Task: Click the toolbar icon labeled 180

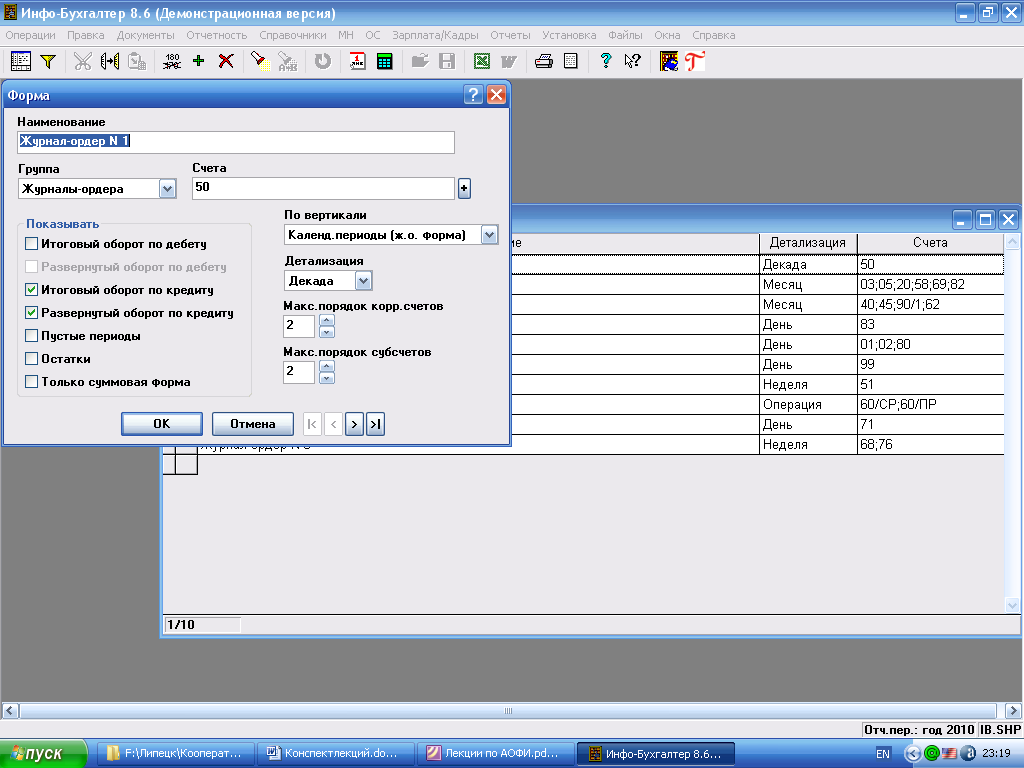Action: pos(172,61)
